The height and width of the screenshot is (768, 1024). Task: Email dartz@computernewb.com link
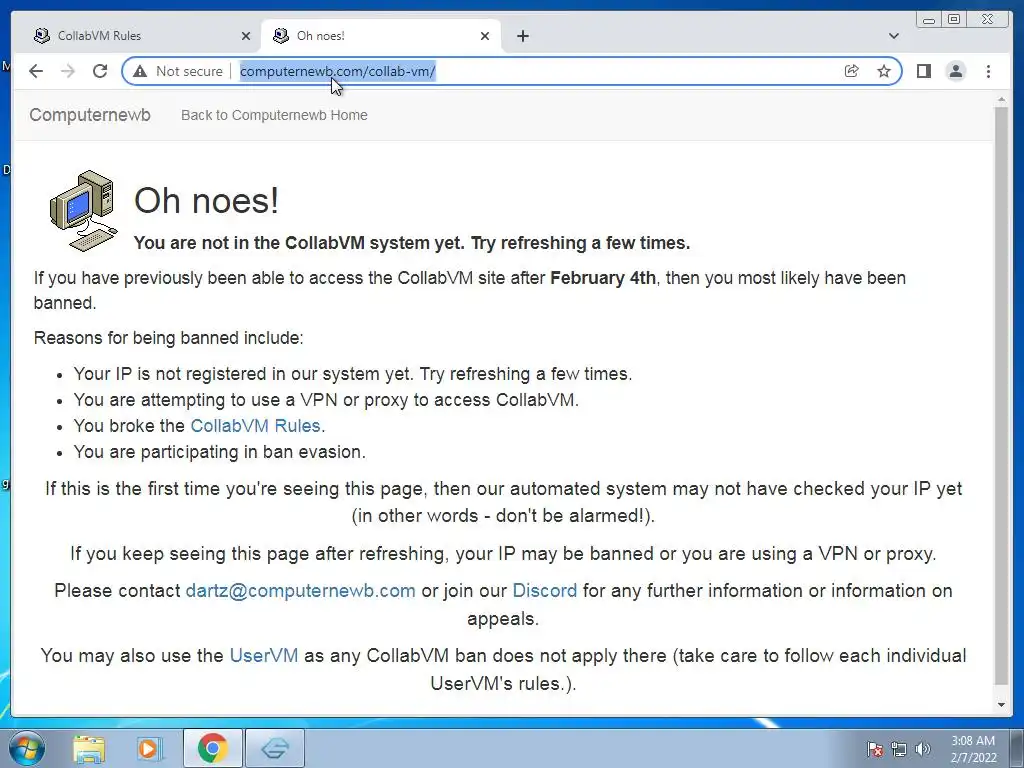tap(300, 590)
